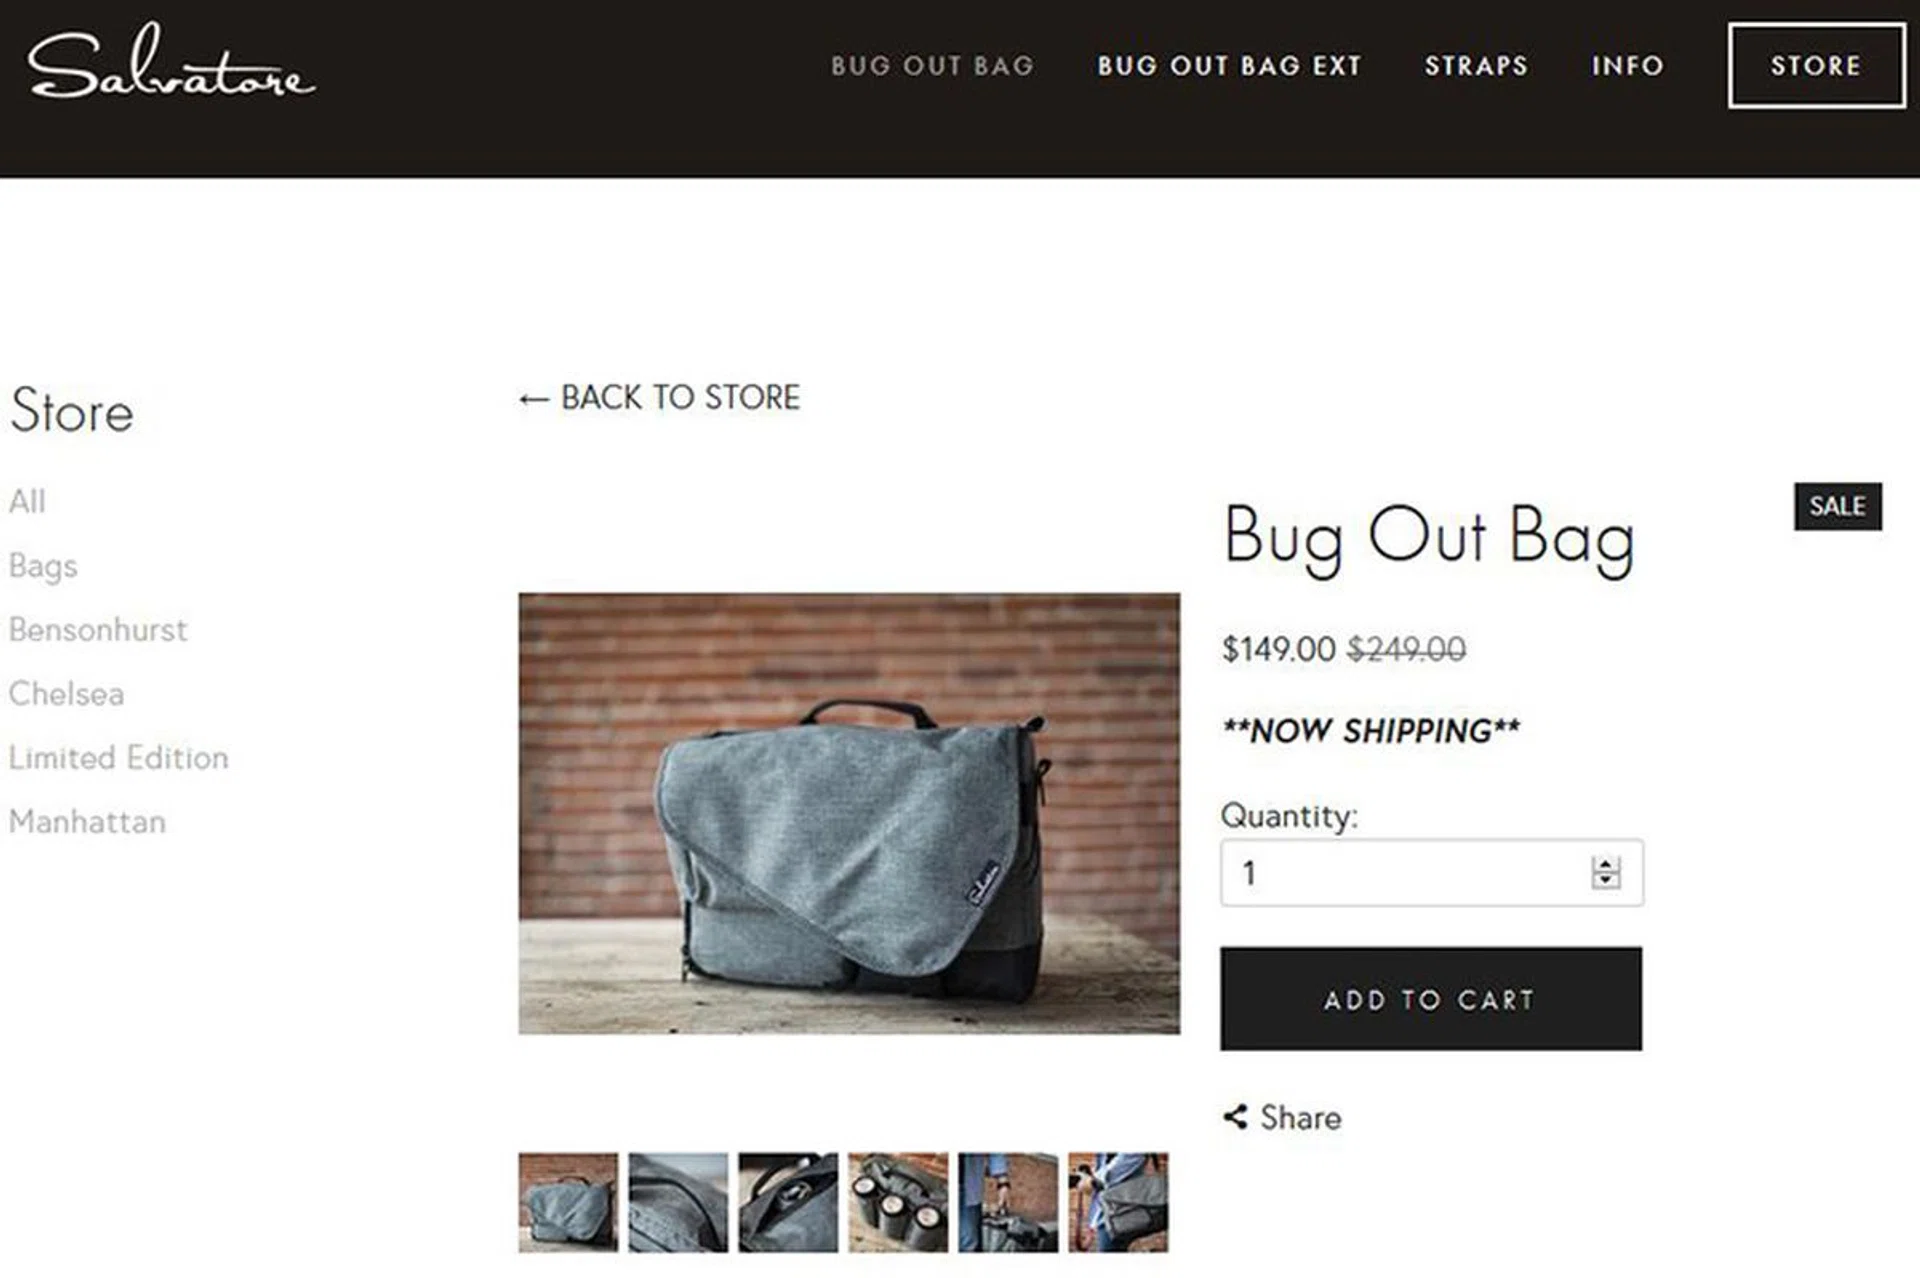Click the Salvatore logo
Viewport: 1920px width, 1278px height.
(171, 62)
